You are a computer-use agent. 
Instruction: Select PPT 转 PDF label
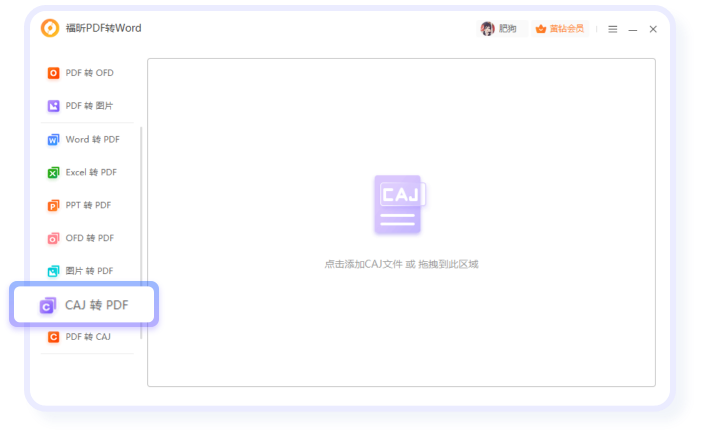click(x=88, y=205)
